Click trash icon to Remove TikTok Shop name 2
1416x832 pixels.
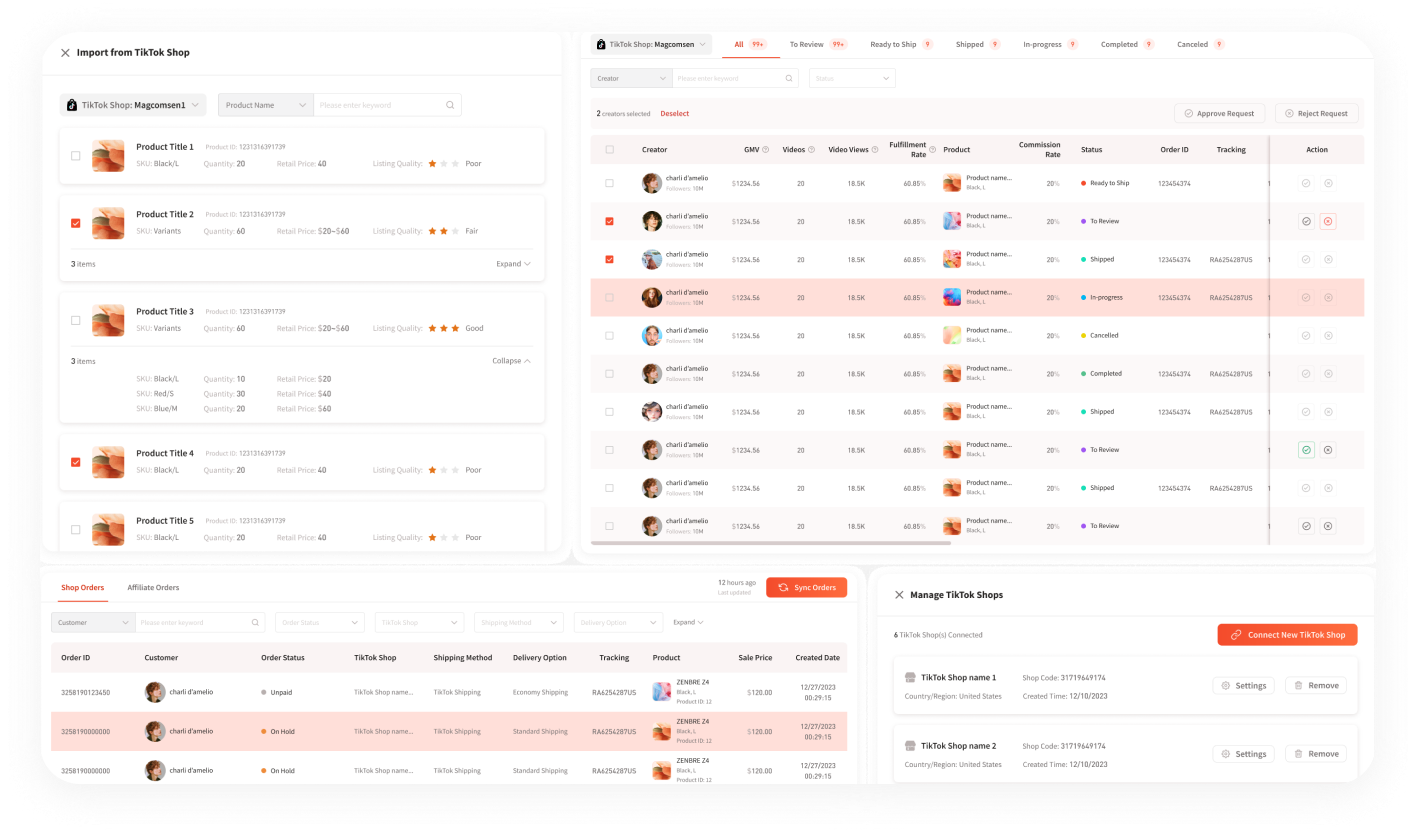(1298, 754)
